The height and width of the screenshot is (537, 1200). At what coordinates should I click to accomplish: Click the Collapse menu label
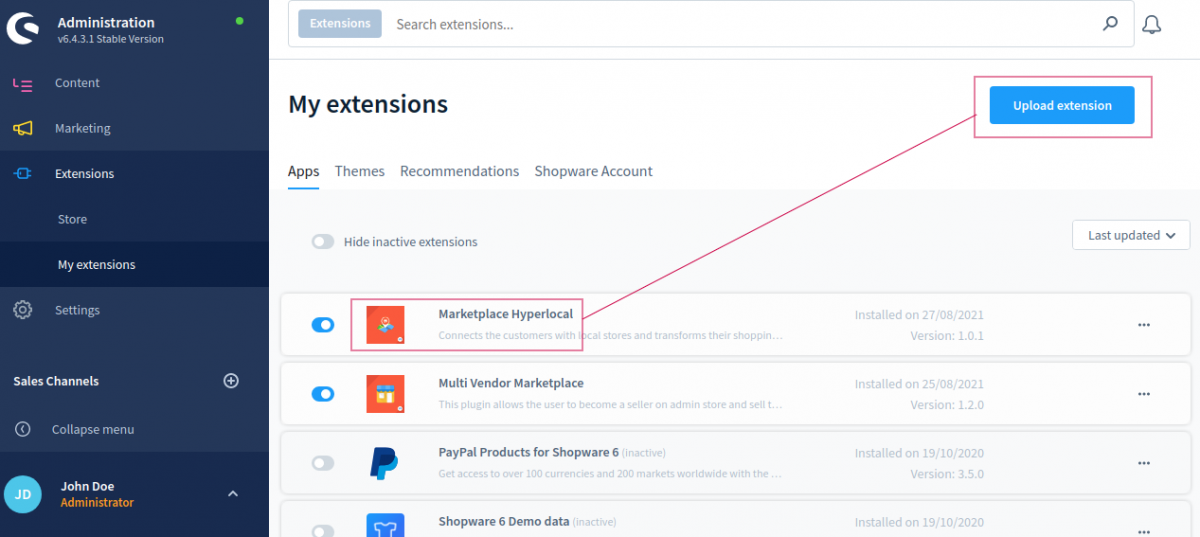click(x=93, y=429)
